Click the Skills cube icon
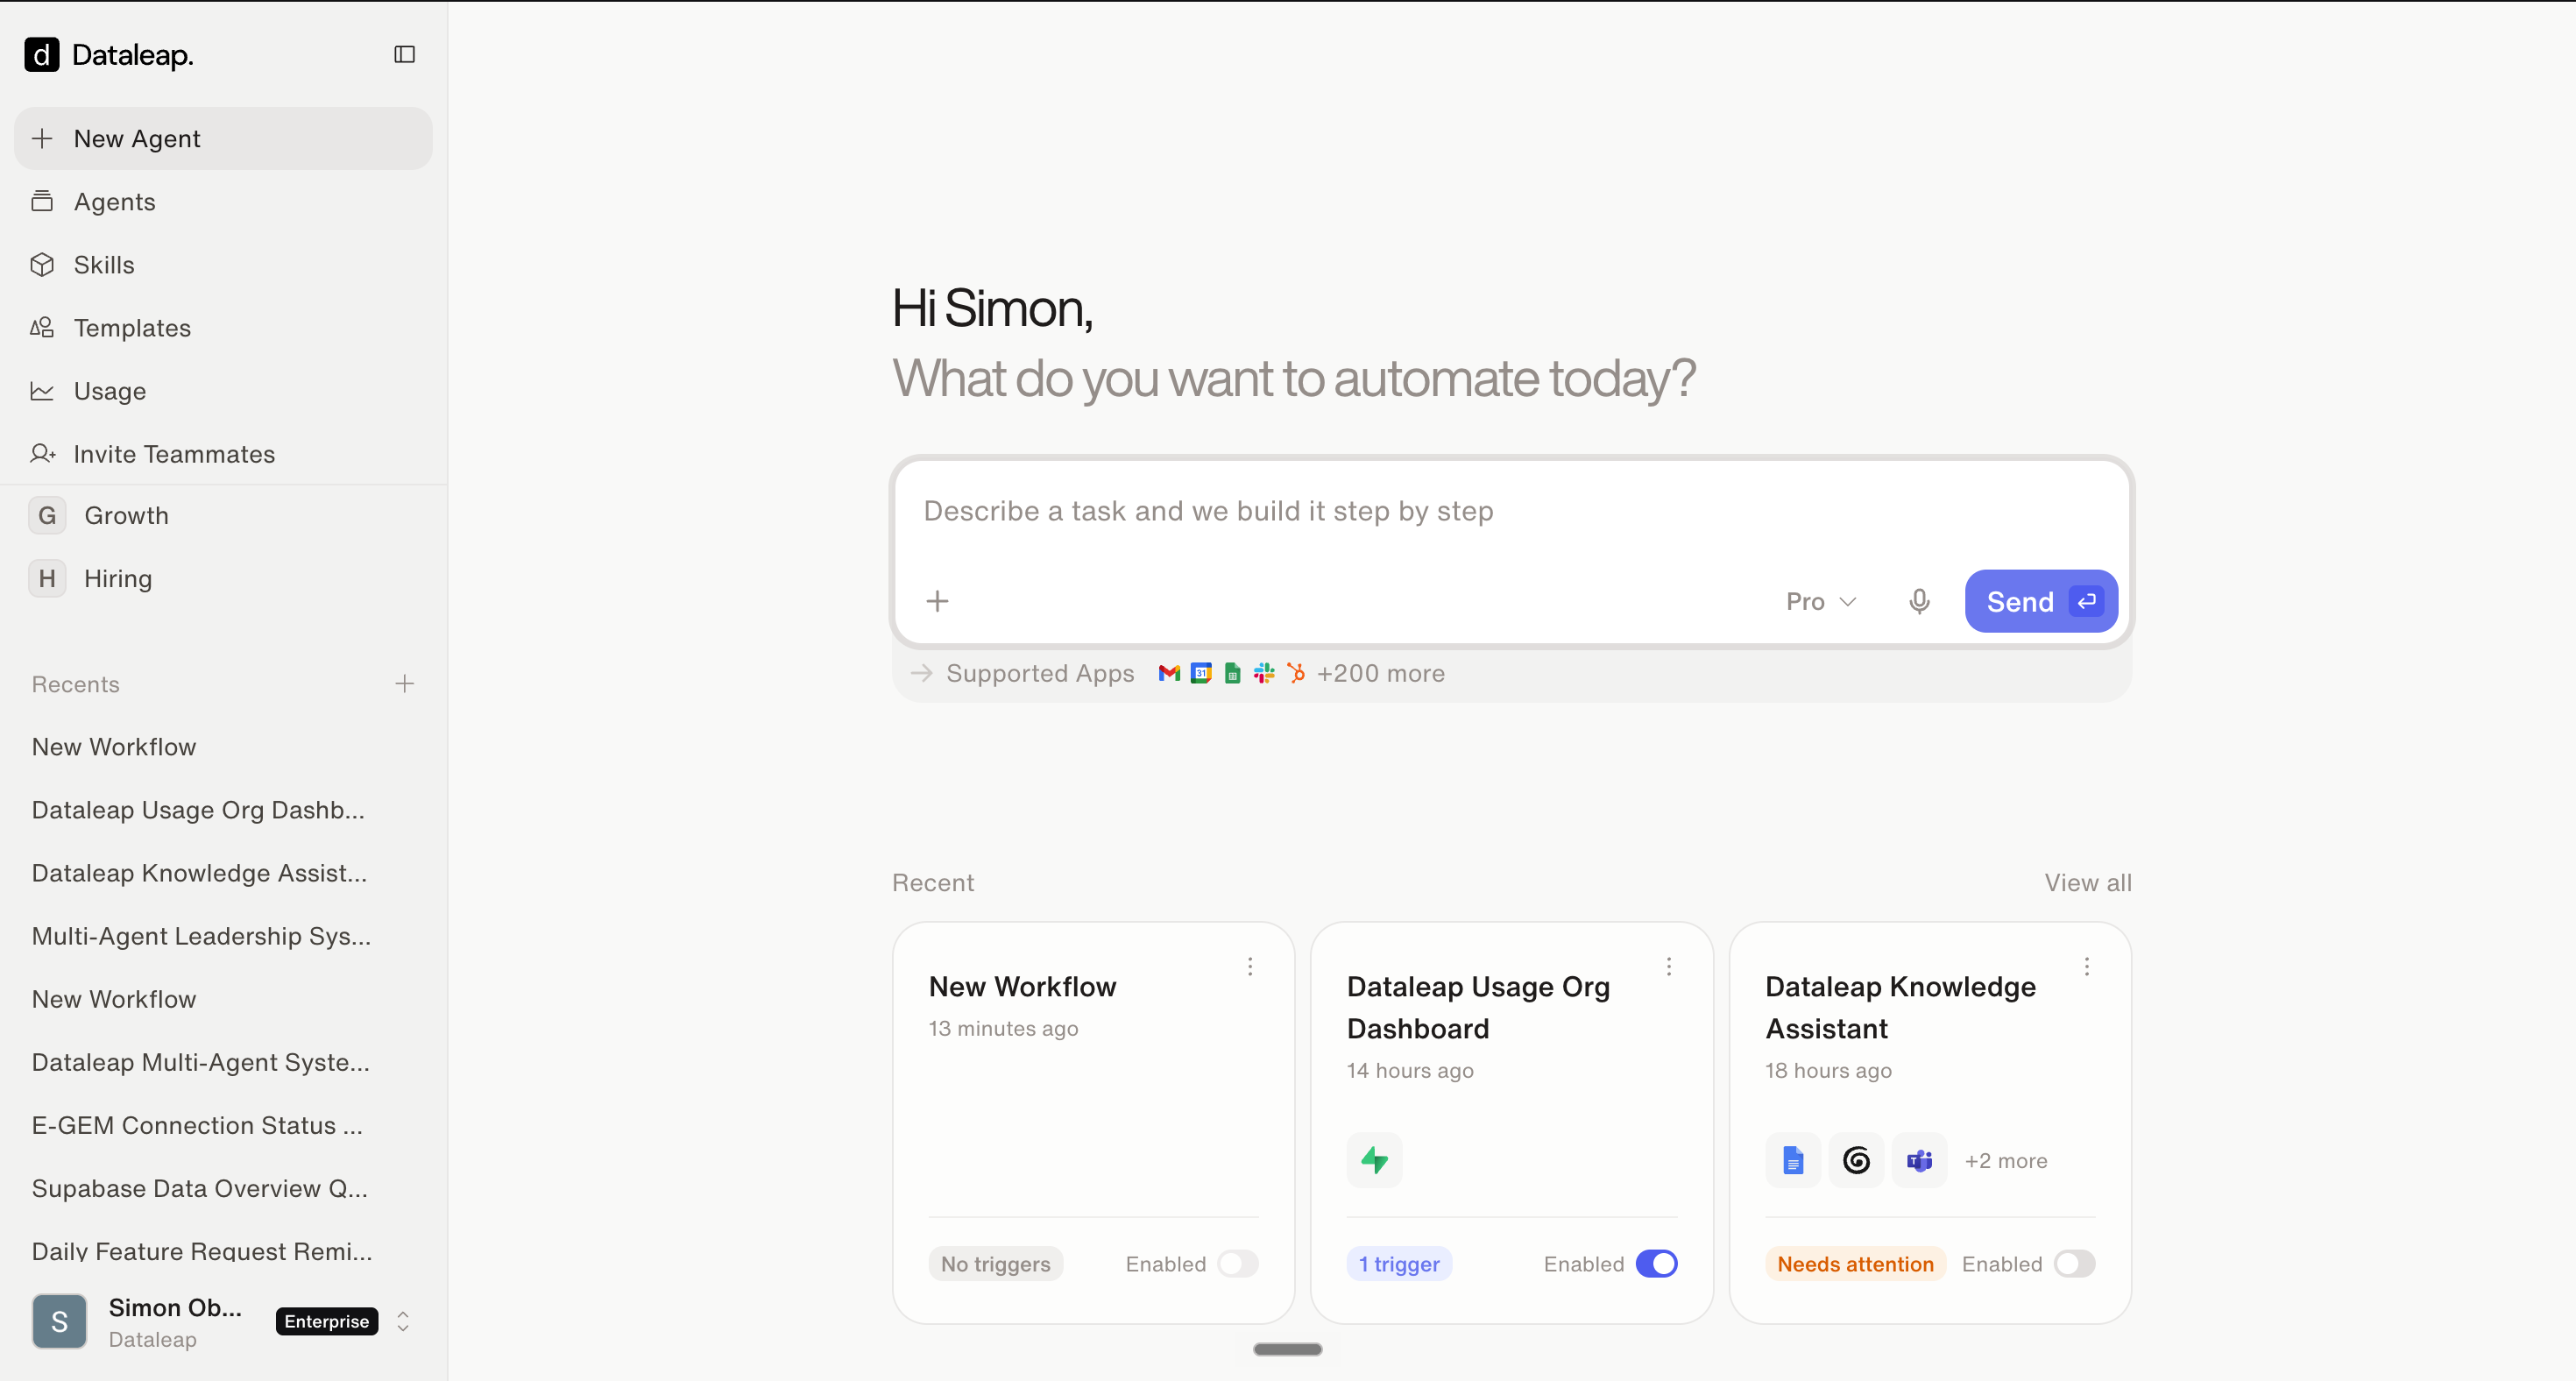The image size is (2576, 1381). click(x=42, y=264)
